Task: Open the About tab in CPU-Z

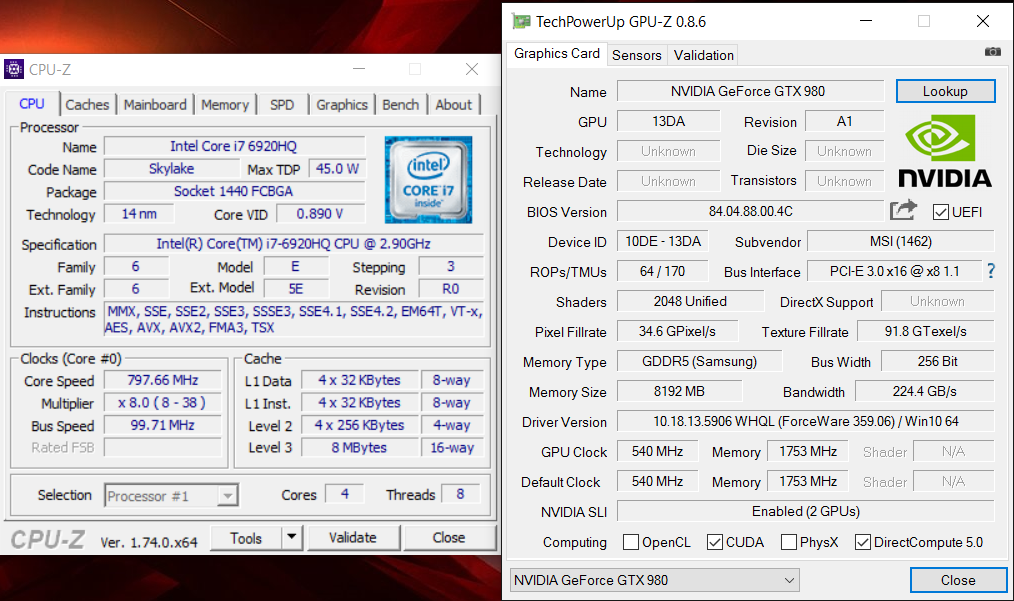Action: pos(454,105)
